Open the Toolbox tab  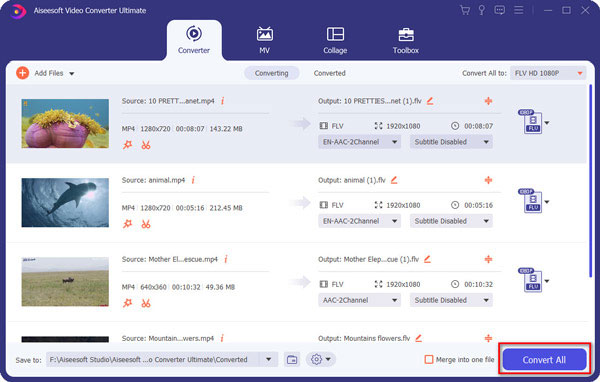pyautogui.click(x=406, y=40)
